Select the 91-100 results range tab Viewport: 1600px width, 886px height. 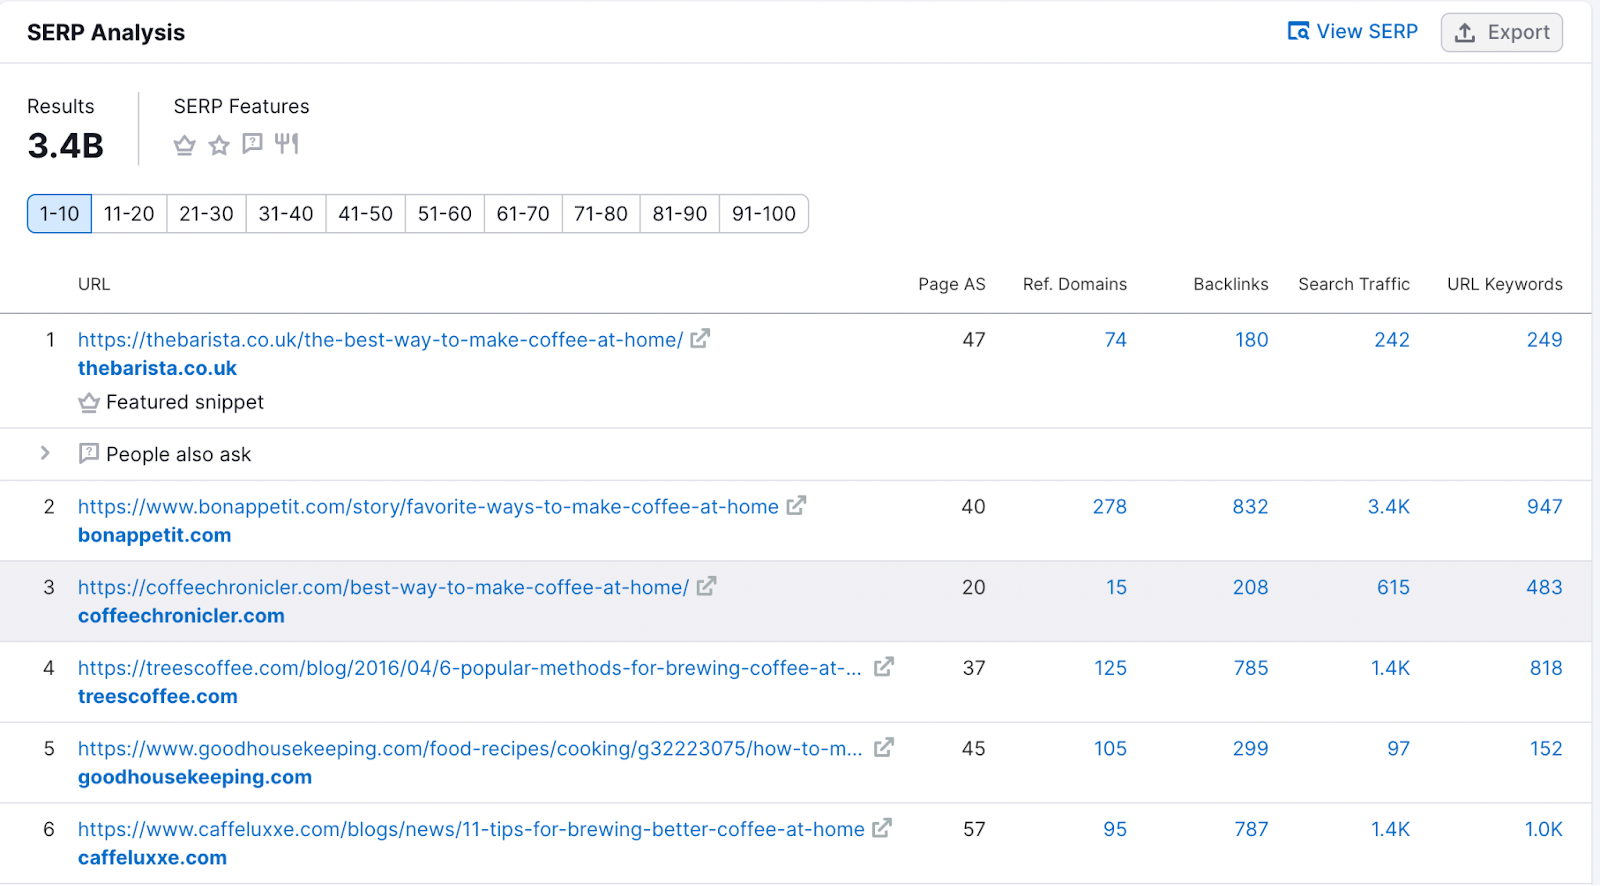[x=764, y=214]
